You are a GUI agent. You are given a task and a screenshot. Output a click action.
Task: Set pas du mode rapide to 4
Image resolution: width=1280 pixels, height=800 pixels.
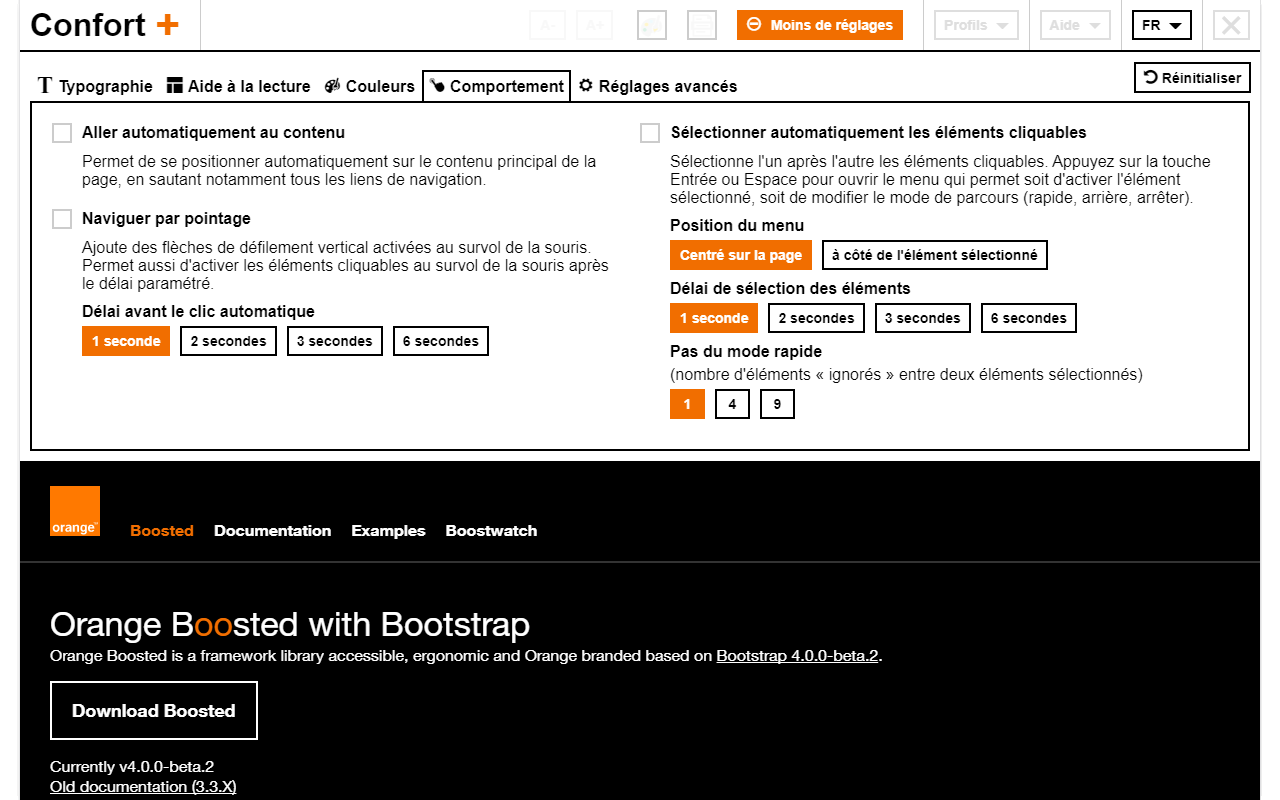click(x=732, y=404)
